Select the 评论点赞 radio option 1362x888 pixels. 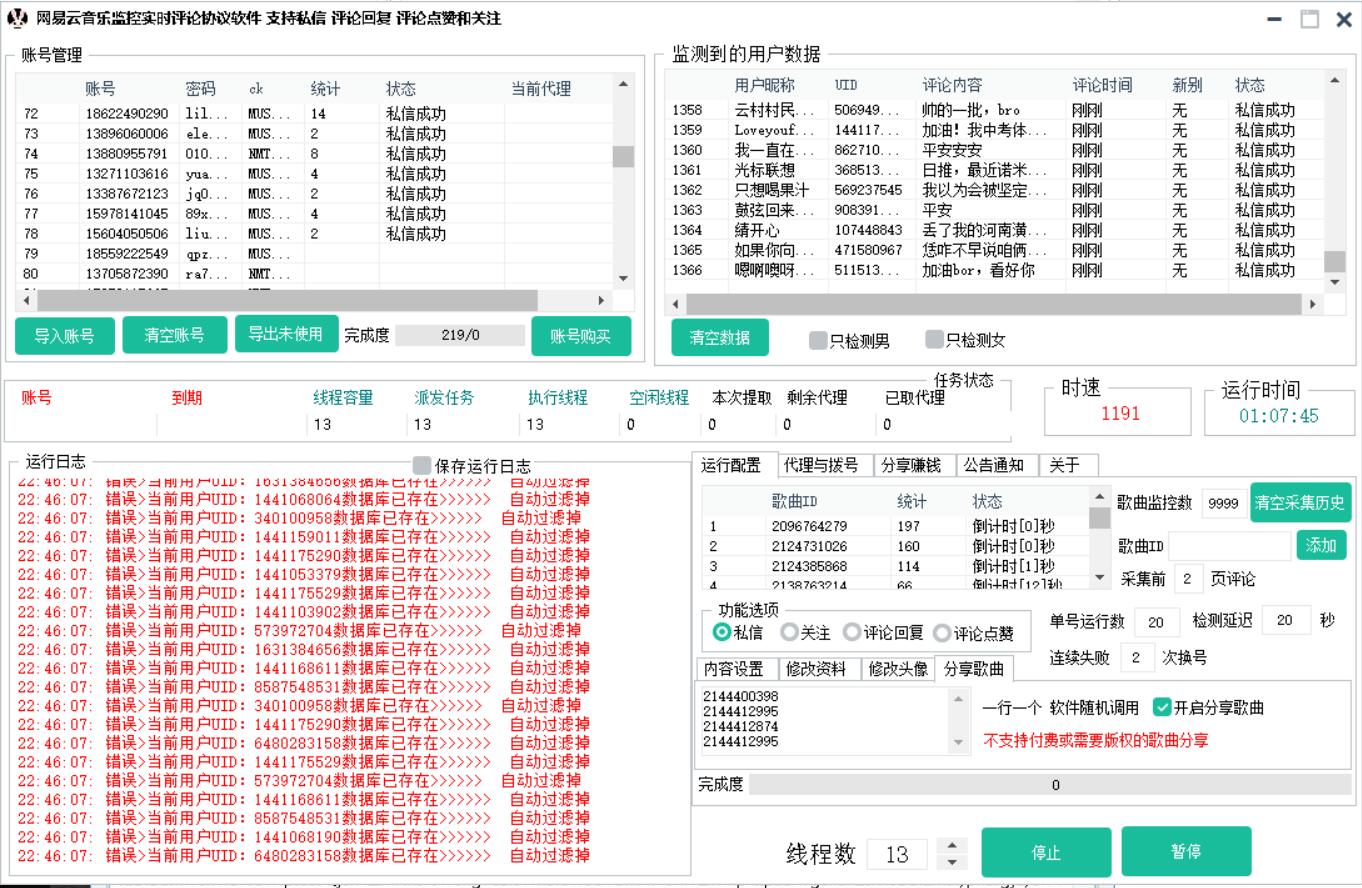click(942, 632)
